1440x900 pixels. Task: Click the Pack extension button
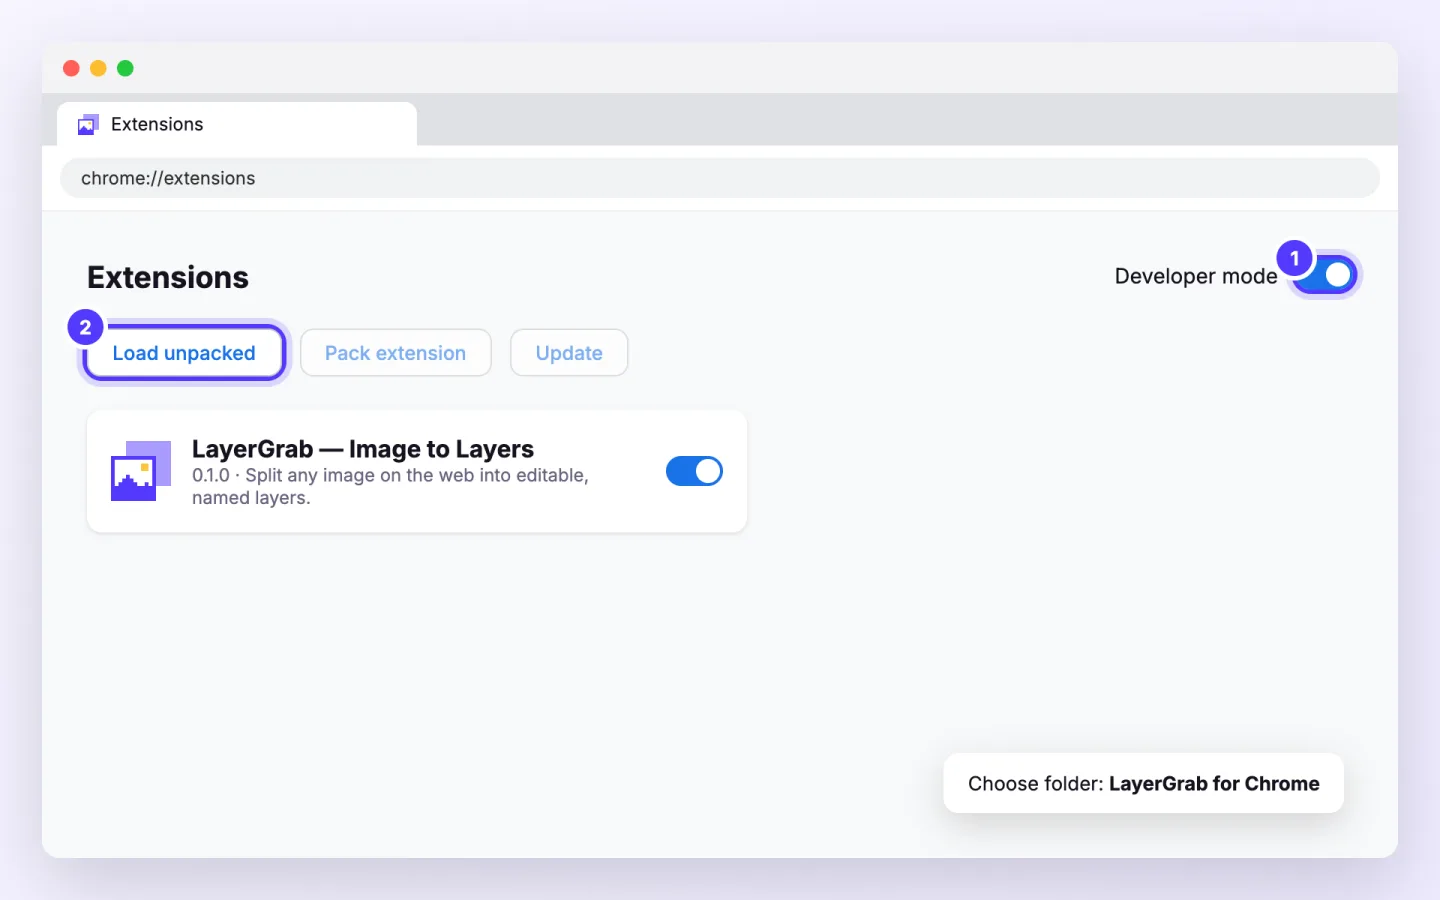click(396, 353)
